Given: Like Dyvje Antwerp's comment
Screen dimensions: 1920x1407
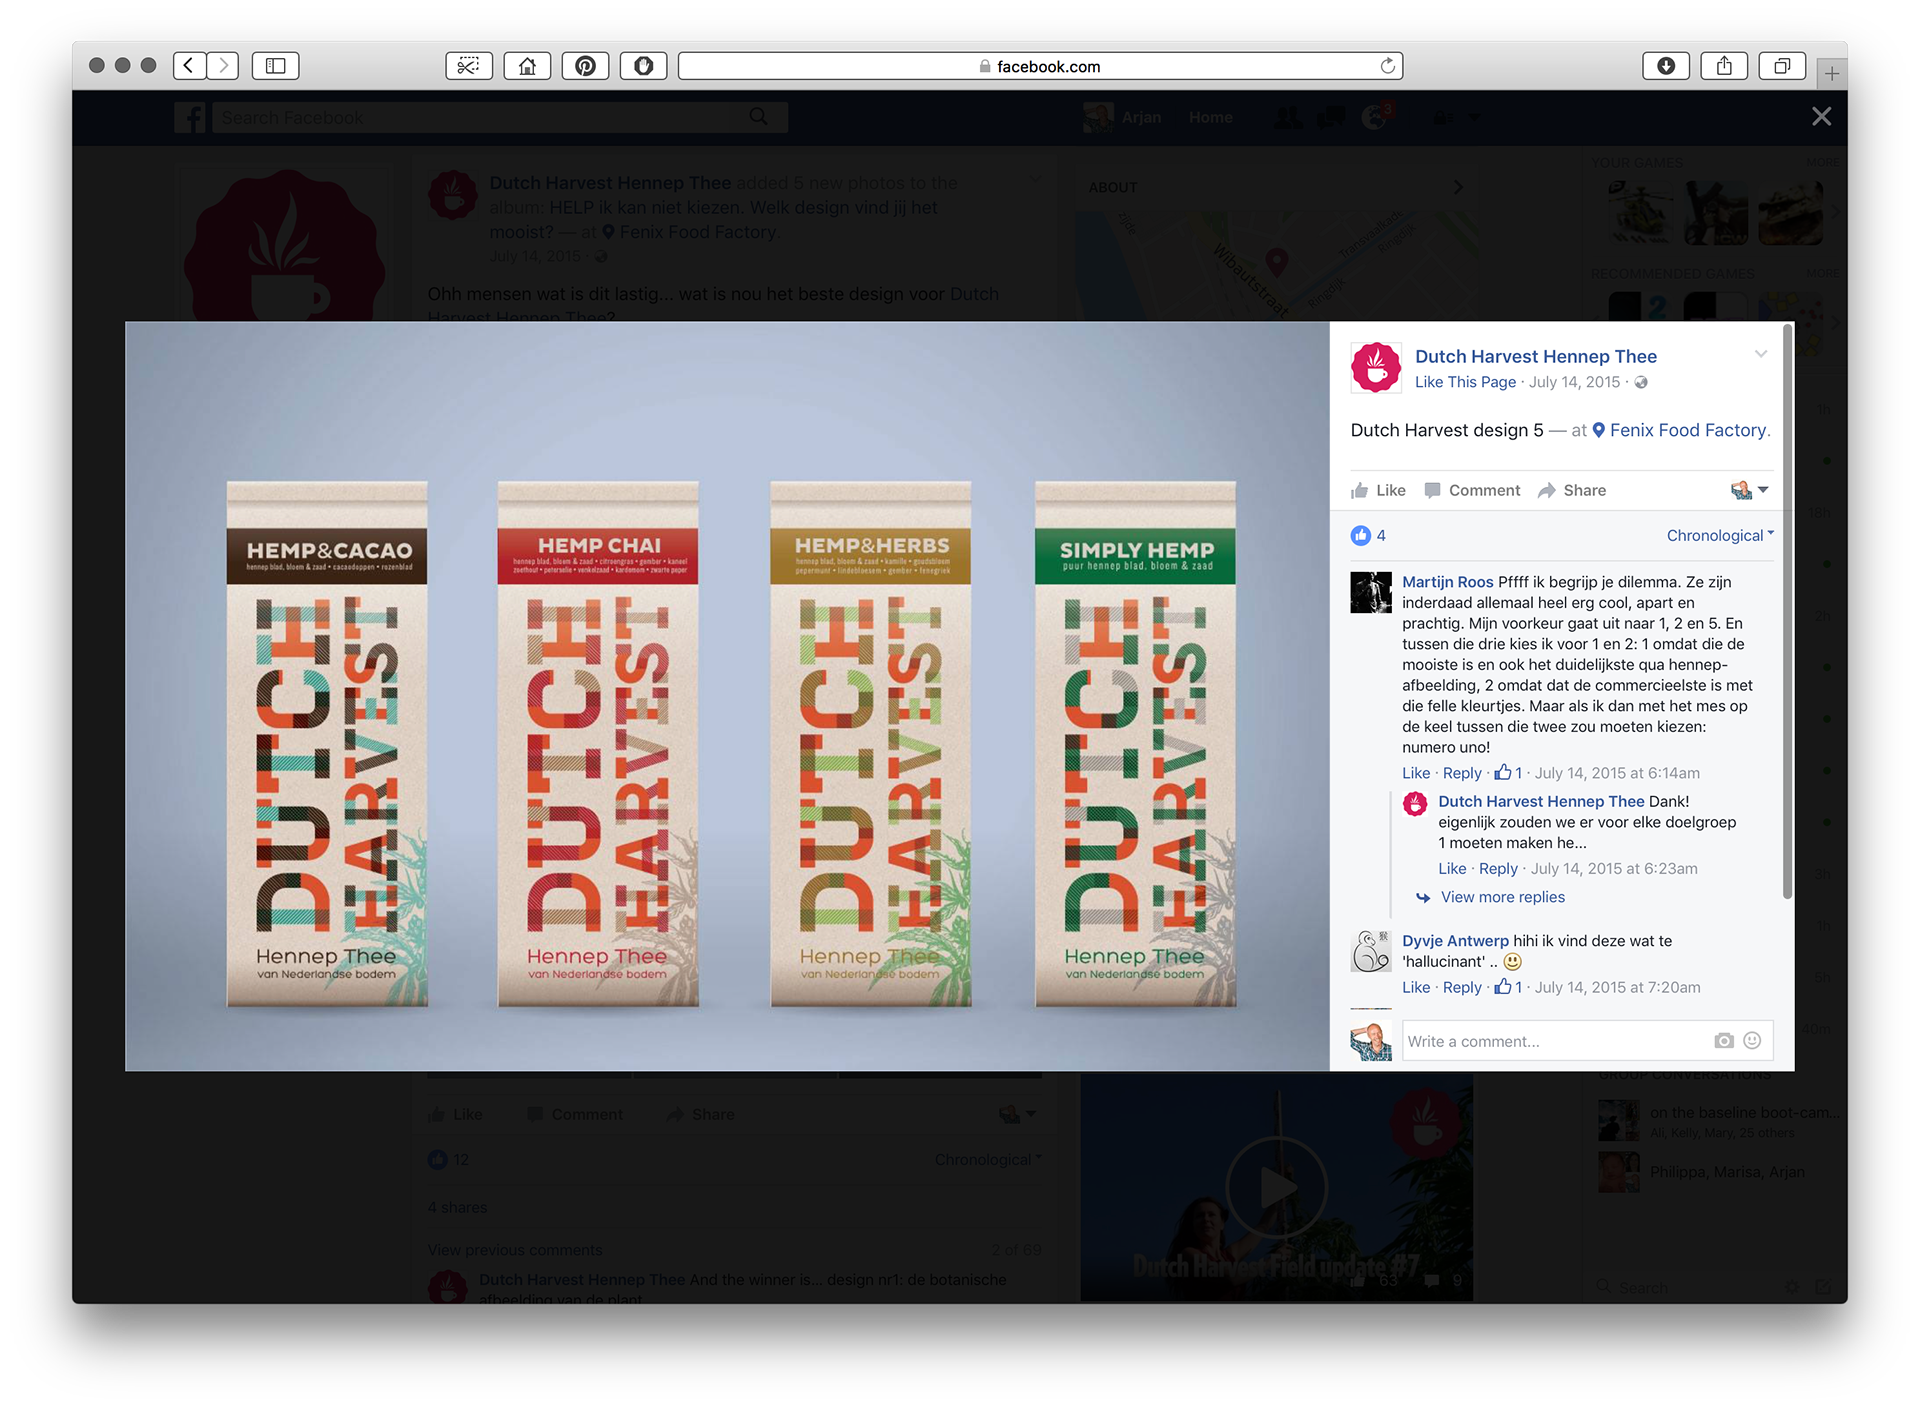Looking at the screenshot, I should 1416,987.
